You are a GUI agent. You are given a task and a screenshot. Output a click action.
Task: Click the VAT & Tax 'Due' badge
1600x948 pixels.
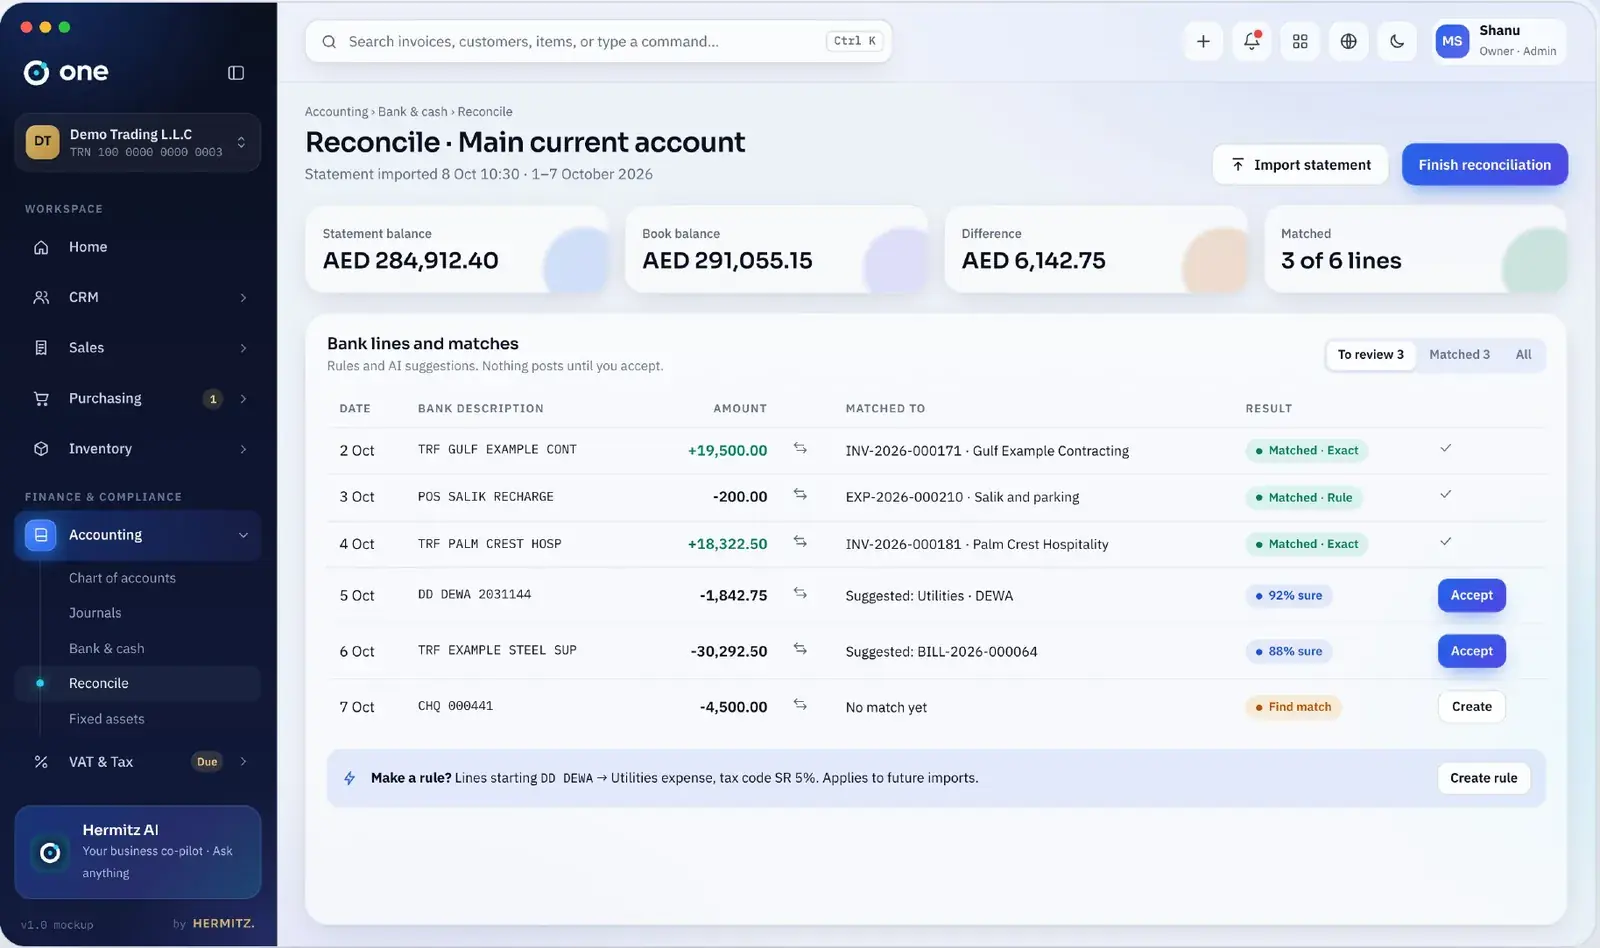point(207,762)
